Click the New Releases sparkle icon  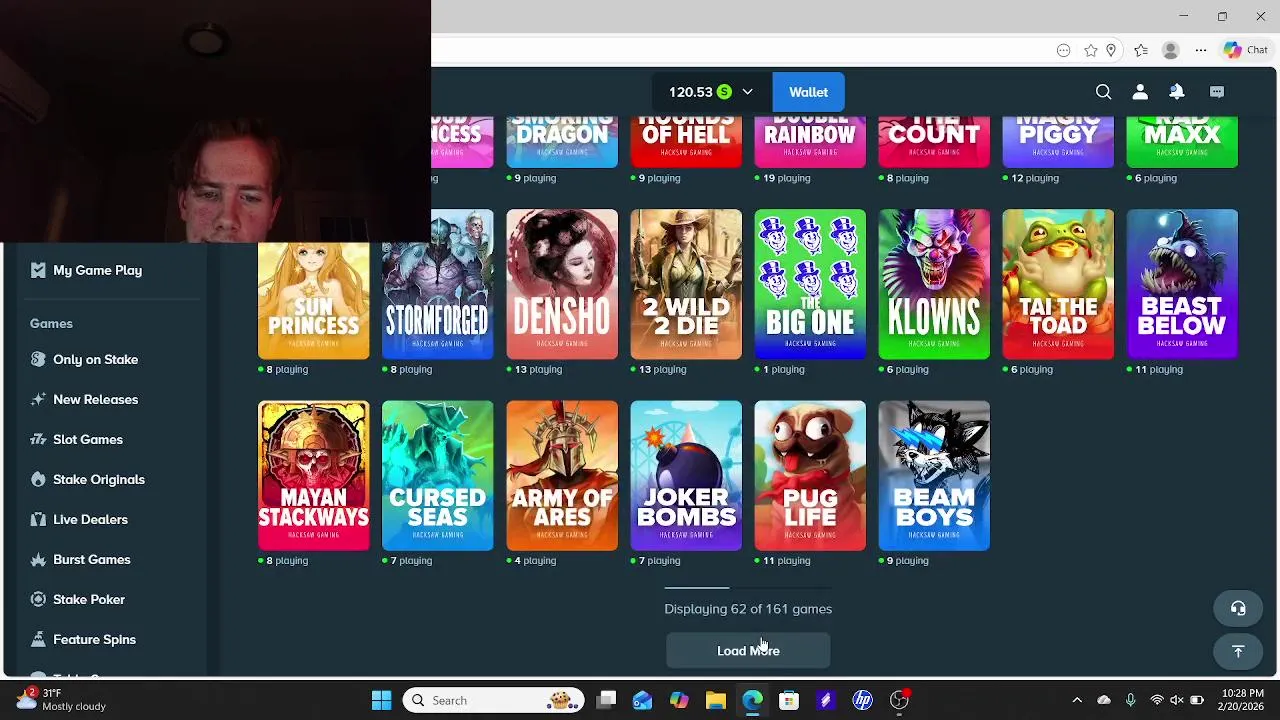click(x=38, y=399)
